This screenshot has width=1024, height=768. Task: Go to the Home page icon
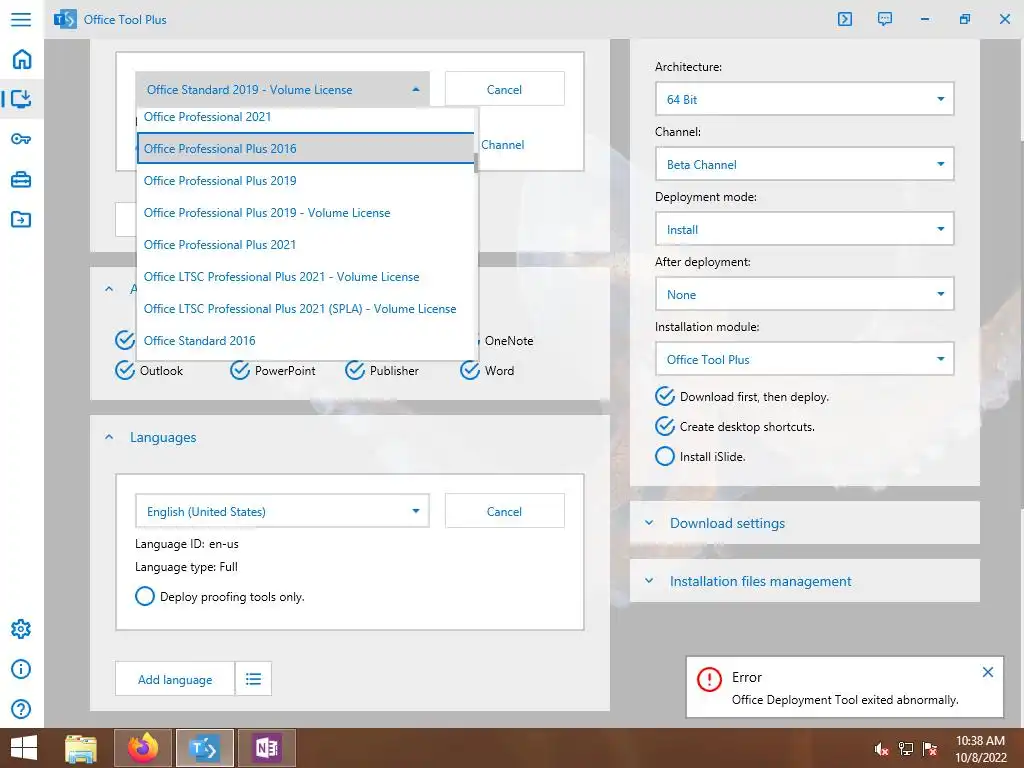pos(22,59)
